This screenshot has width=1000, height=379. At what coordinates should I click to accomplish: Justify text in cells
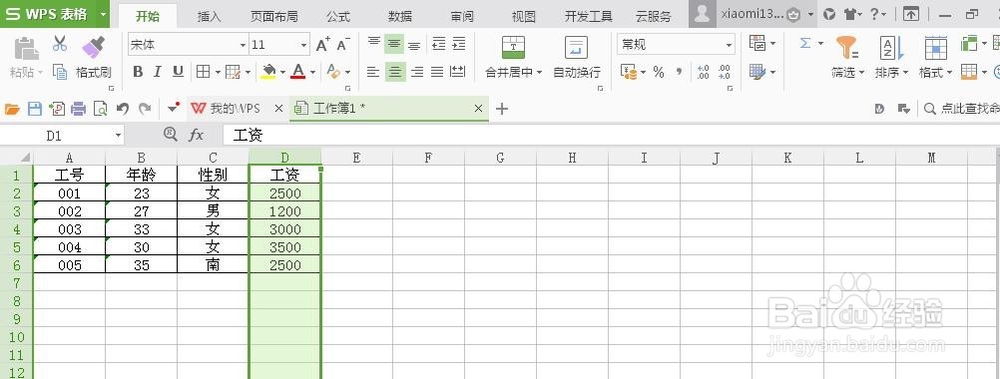pos(437,71)
